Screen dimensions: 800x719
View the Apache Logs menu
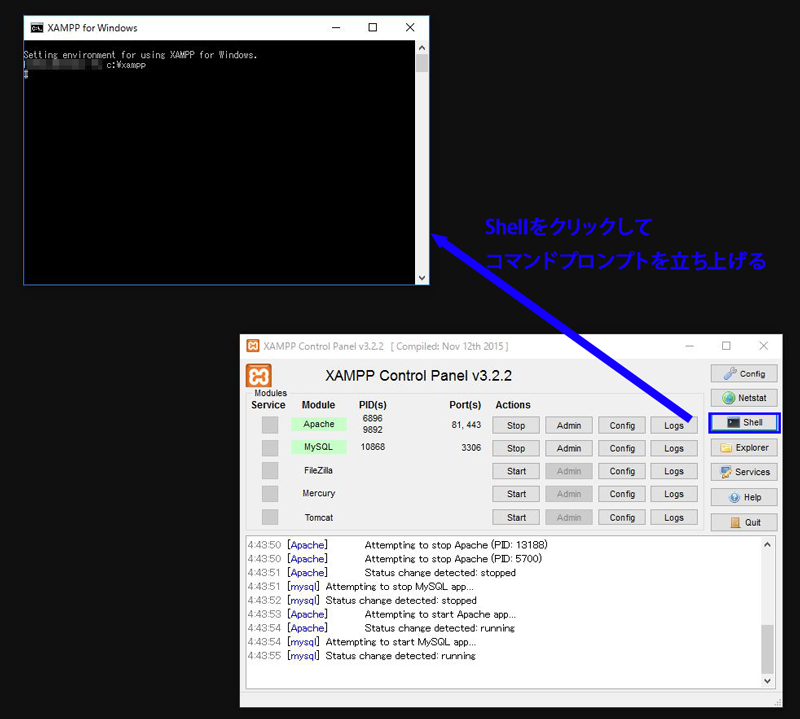tap(674, 426)
